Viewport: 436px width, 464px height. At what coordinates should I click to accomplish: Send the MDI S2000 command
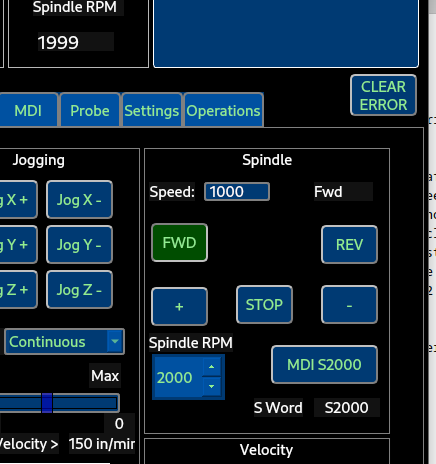[x=324, y=365]
